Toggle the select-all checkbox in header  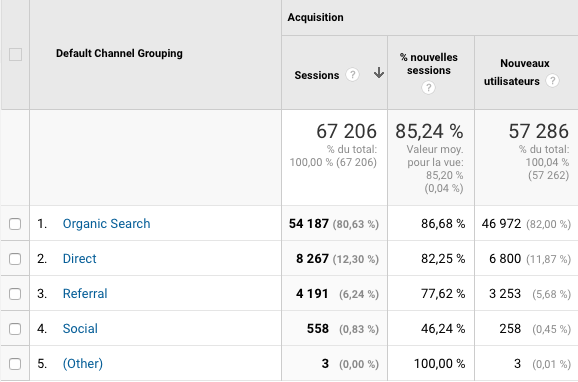[15, 55]
